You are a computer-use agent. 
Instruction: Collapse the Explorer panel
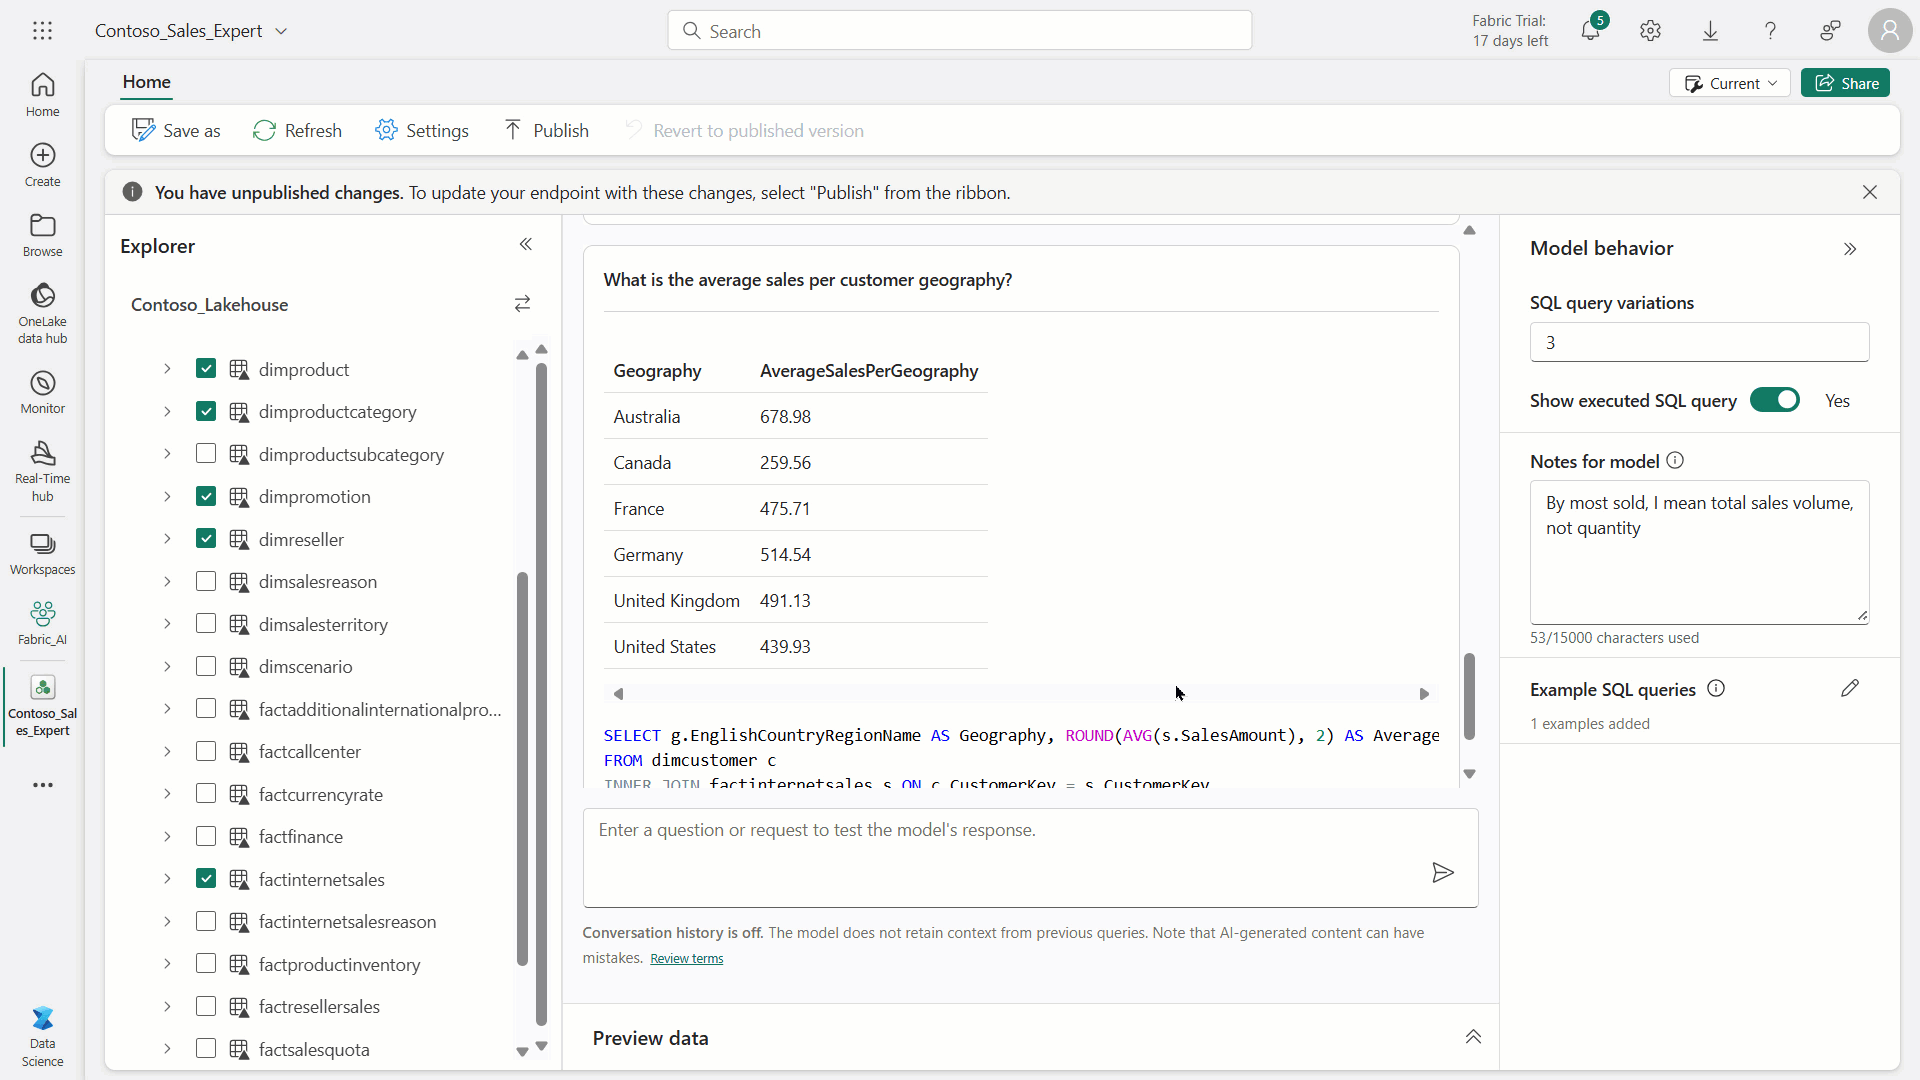526,245
